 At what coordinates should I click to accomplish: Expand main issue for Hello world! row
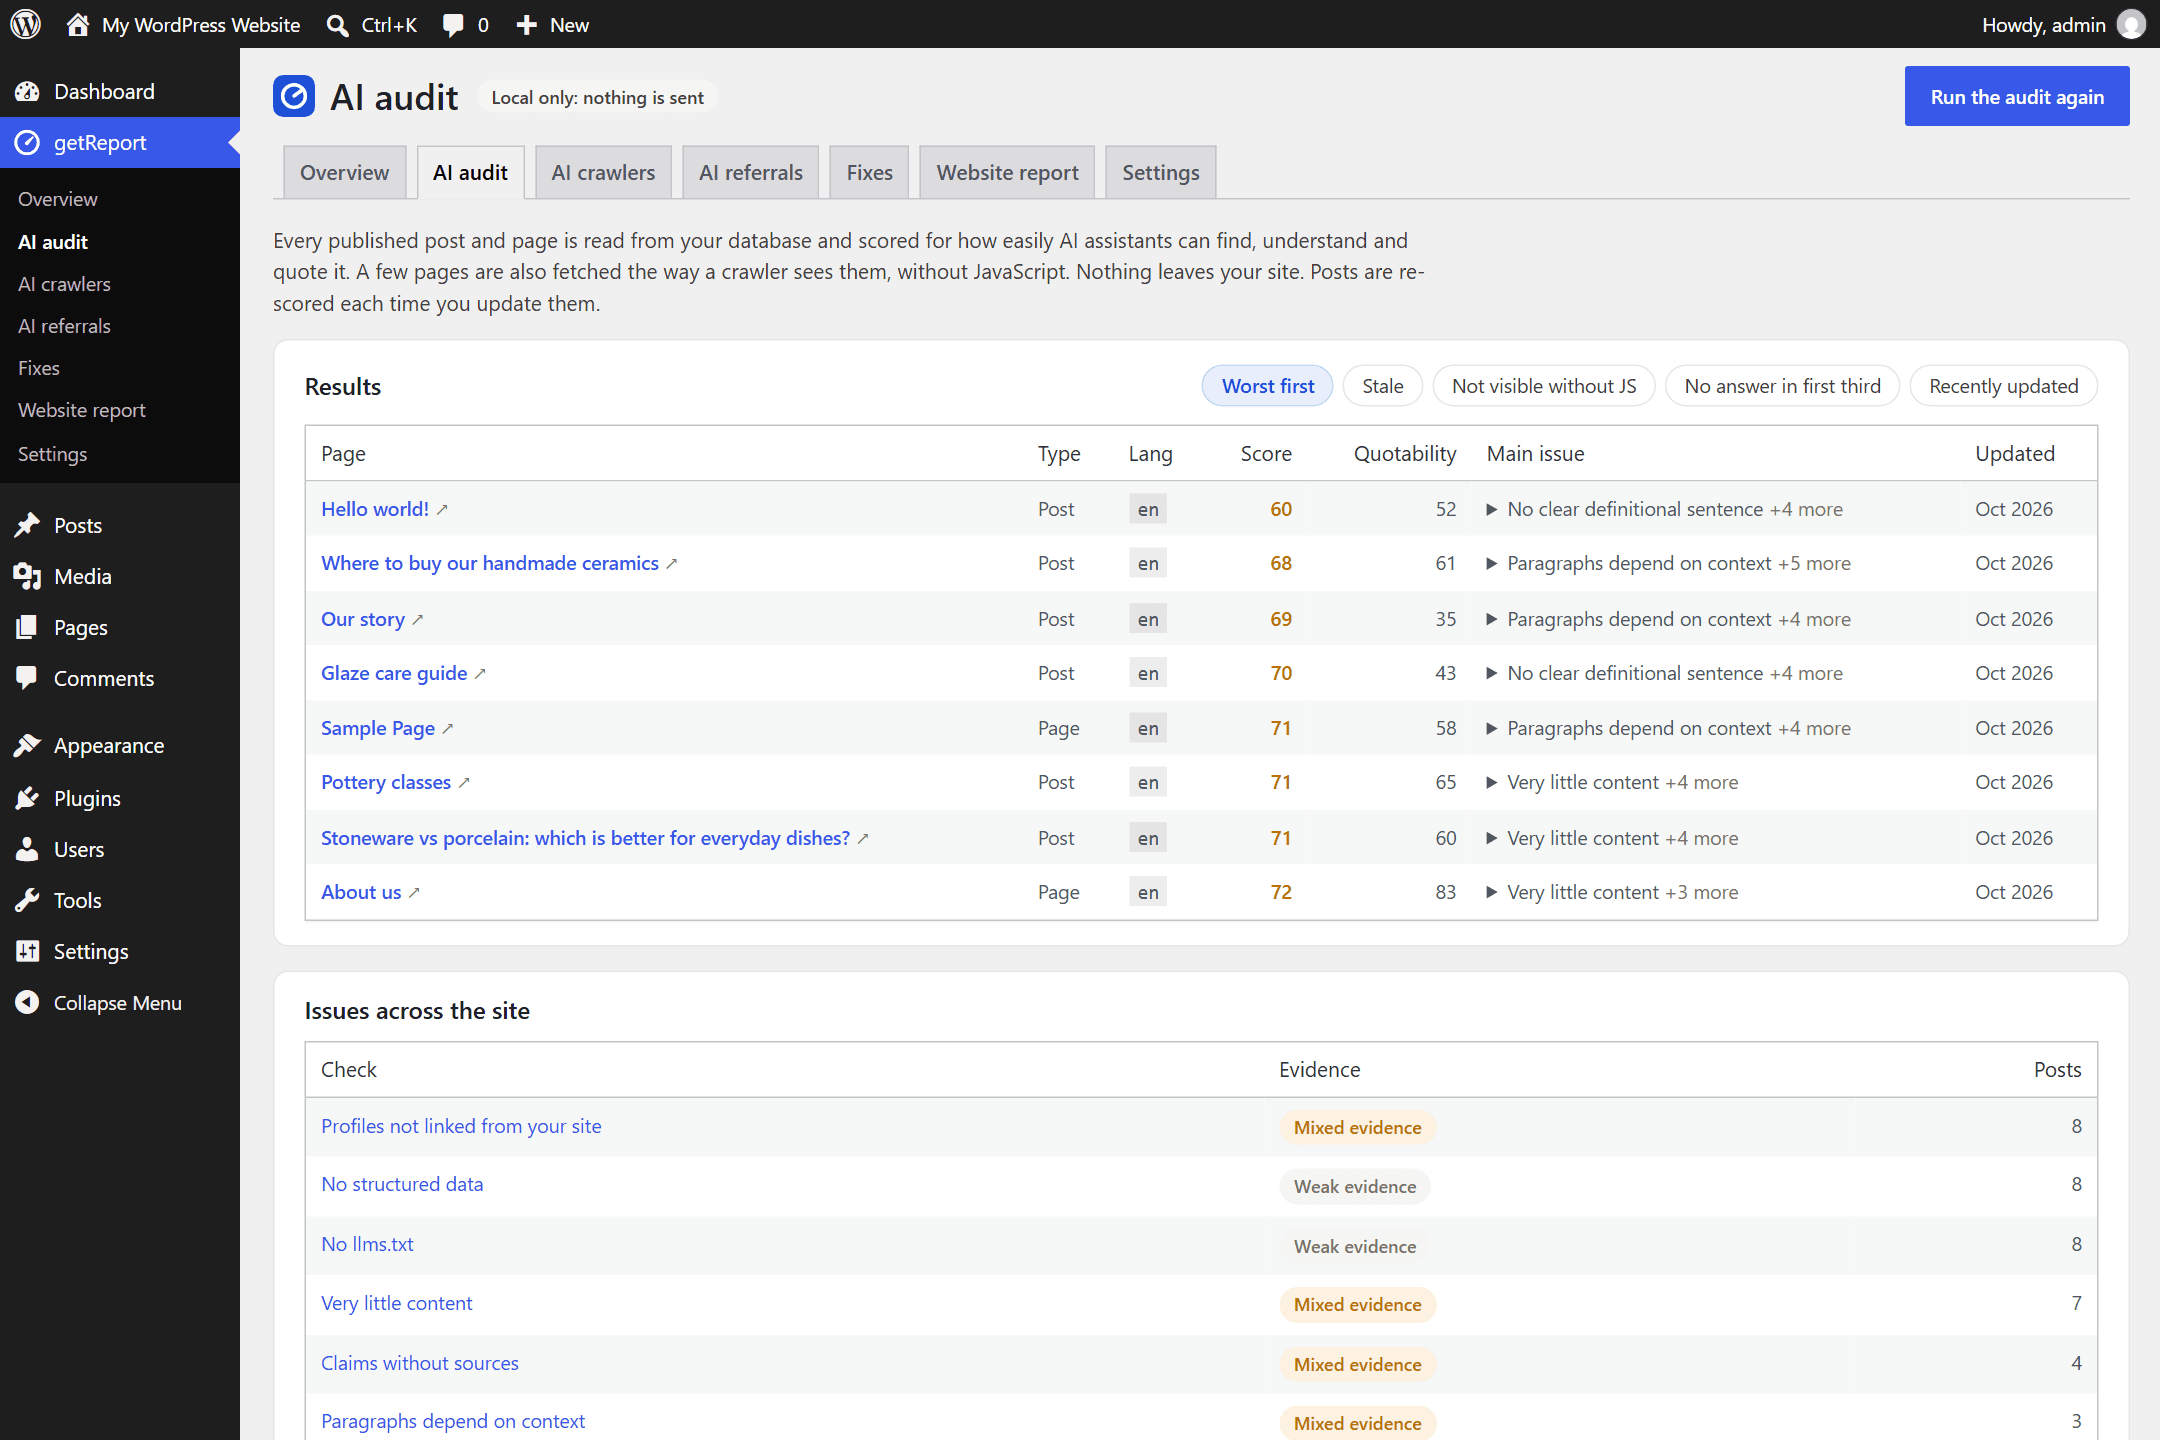coord(1491,509)
